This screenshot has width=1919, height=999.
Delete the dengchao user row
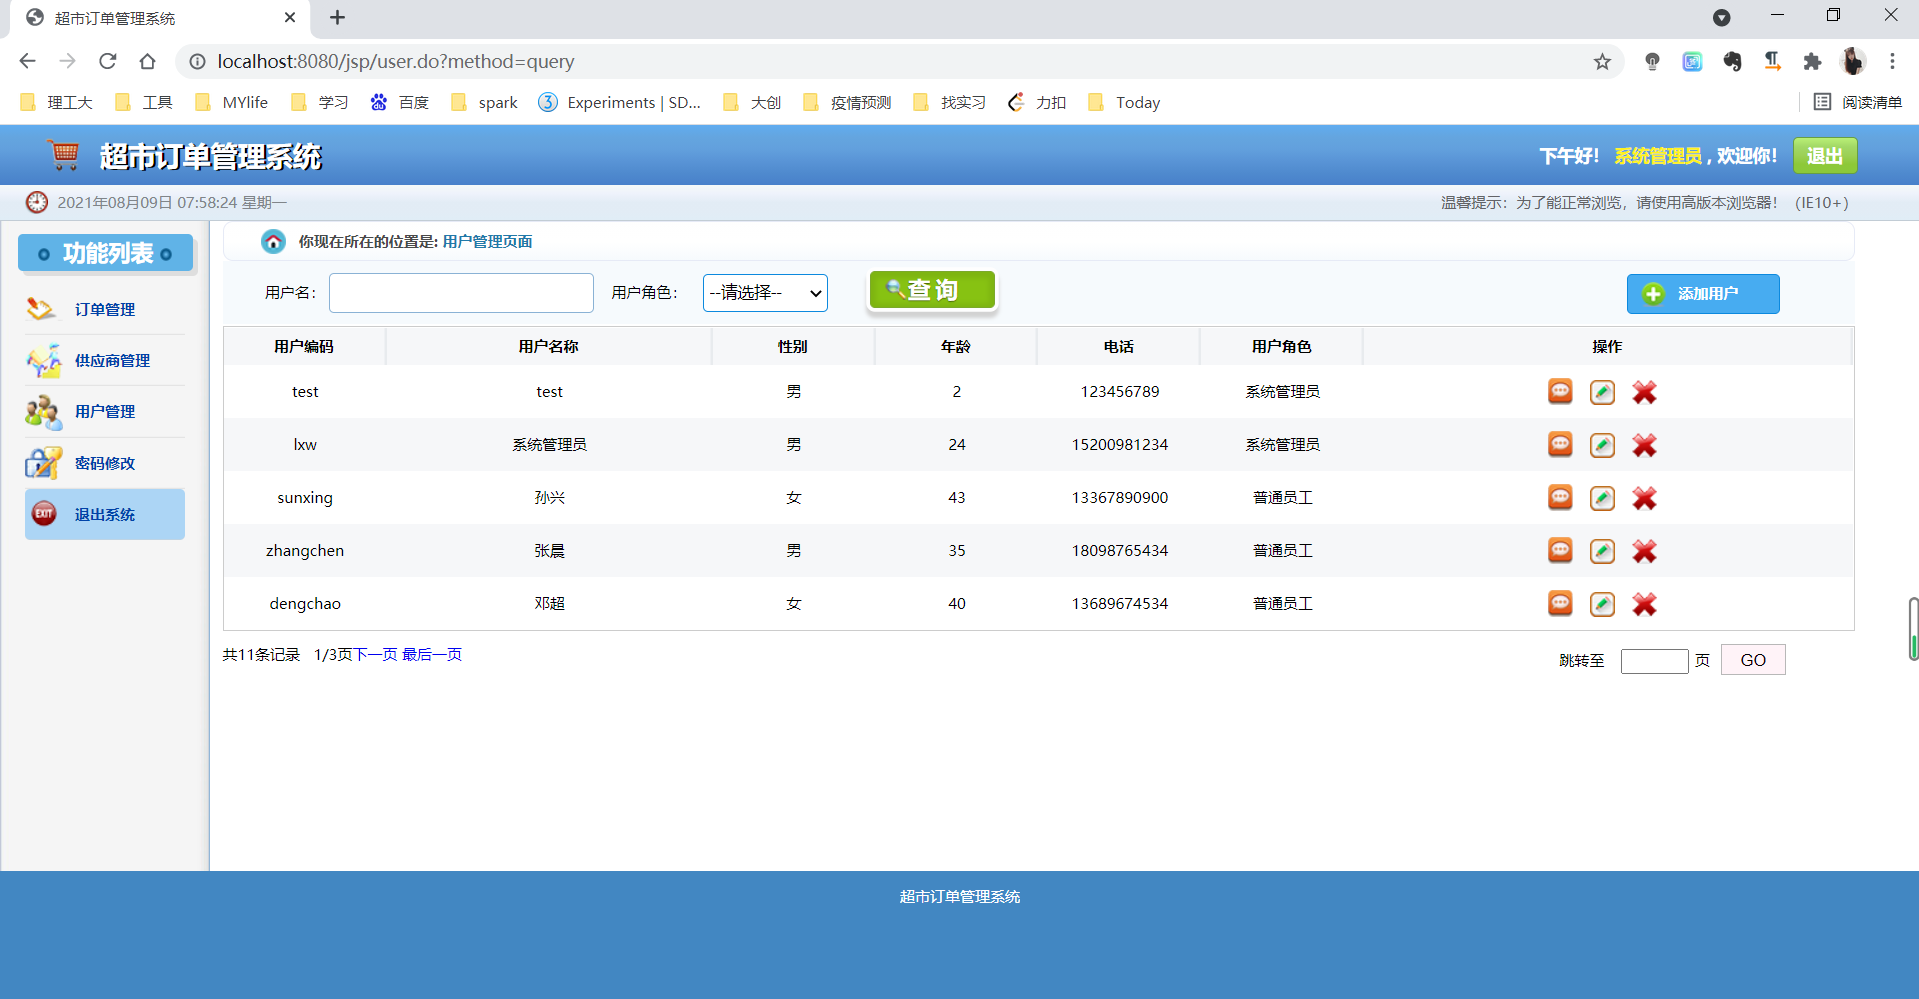click(1644, 604)
